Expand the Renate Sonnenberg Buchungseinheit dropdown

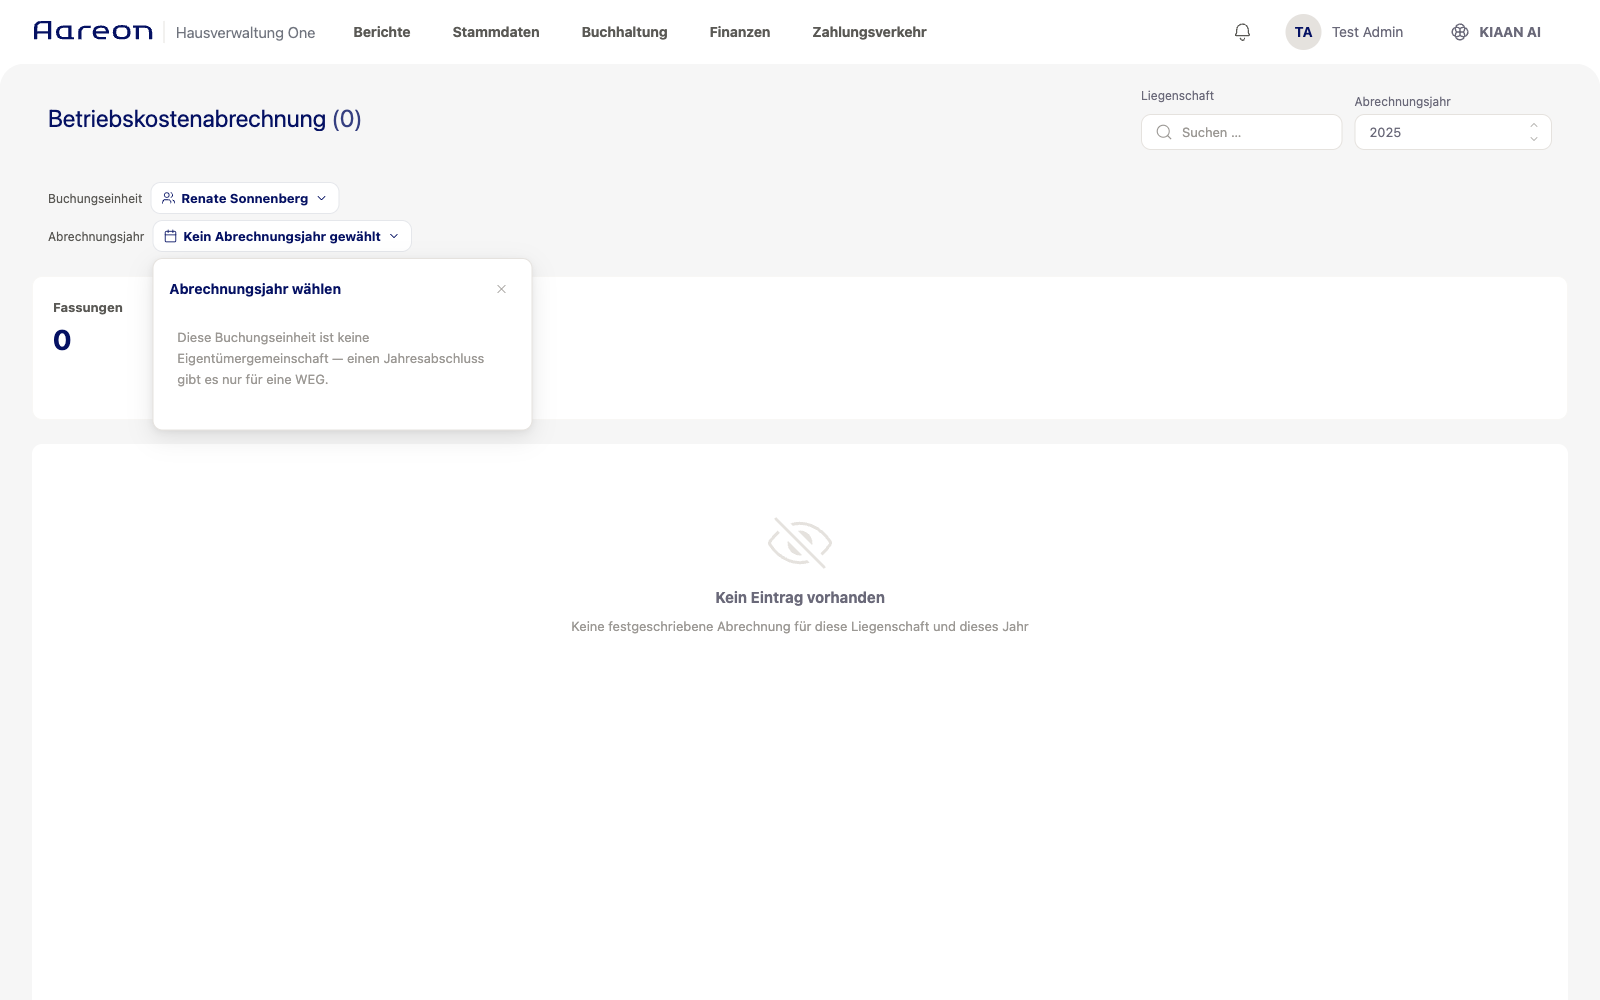coord(245,198)
